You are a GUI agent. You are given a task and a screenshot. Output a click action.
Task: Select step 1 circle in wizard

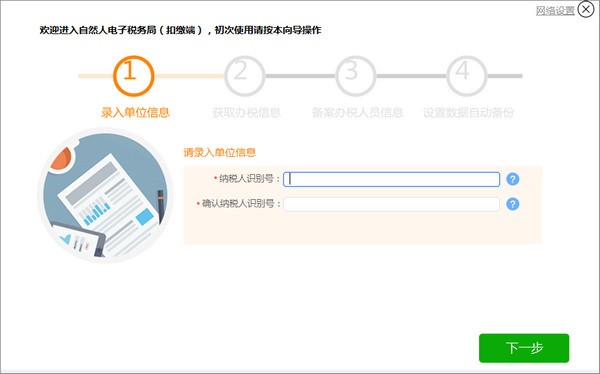(134, 76)
